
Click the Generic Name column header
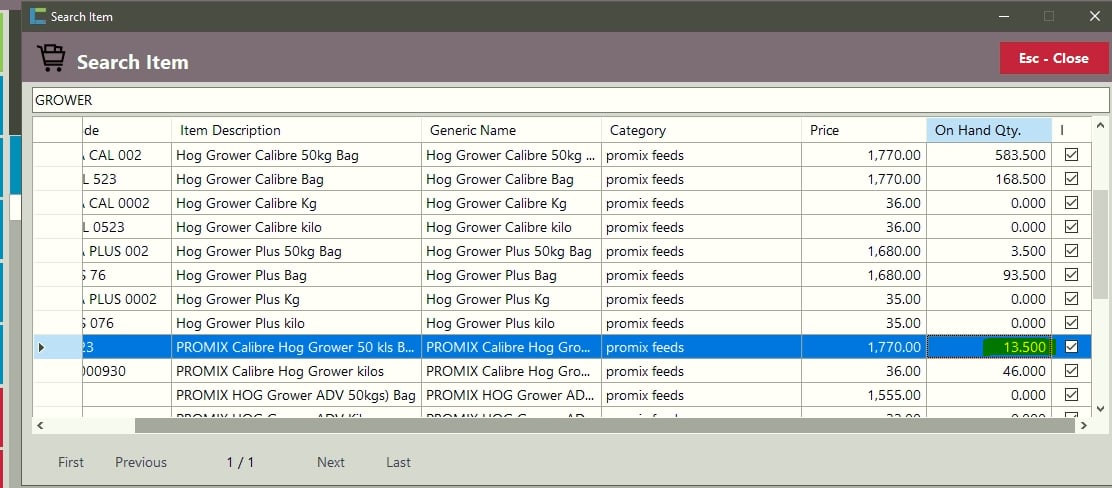(x=511, y=130)
